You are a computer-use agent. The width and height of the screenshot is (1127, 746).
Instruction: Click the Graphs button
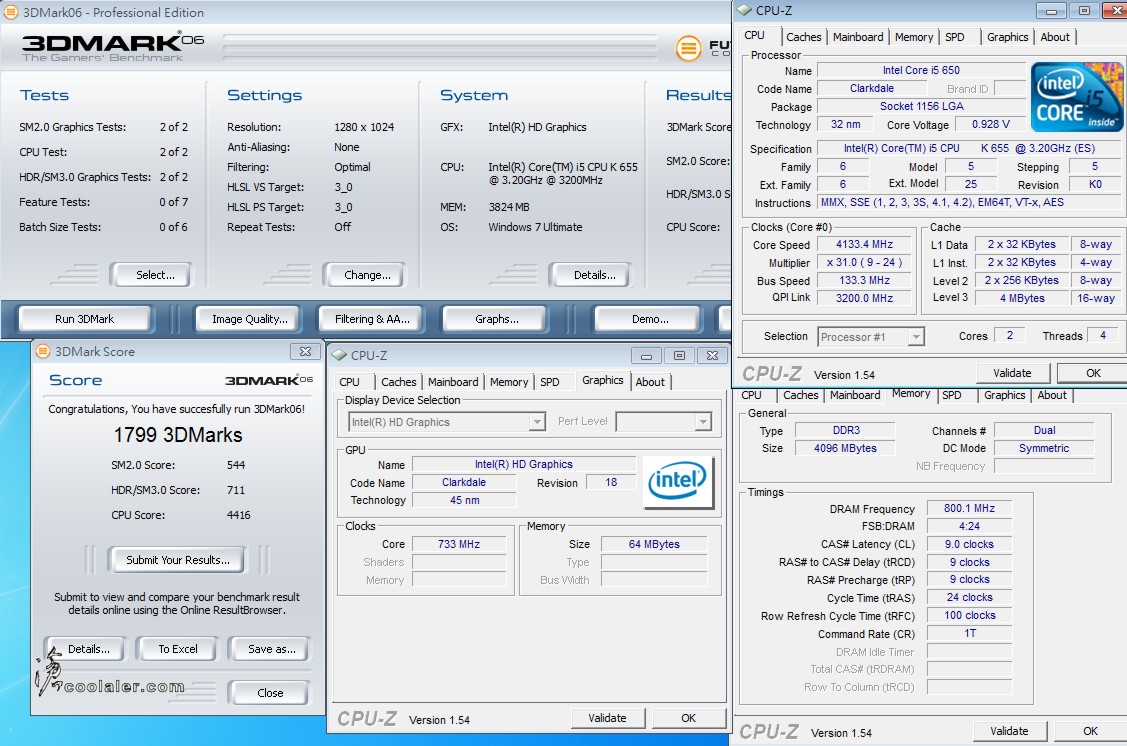pos(496,318)
